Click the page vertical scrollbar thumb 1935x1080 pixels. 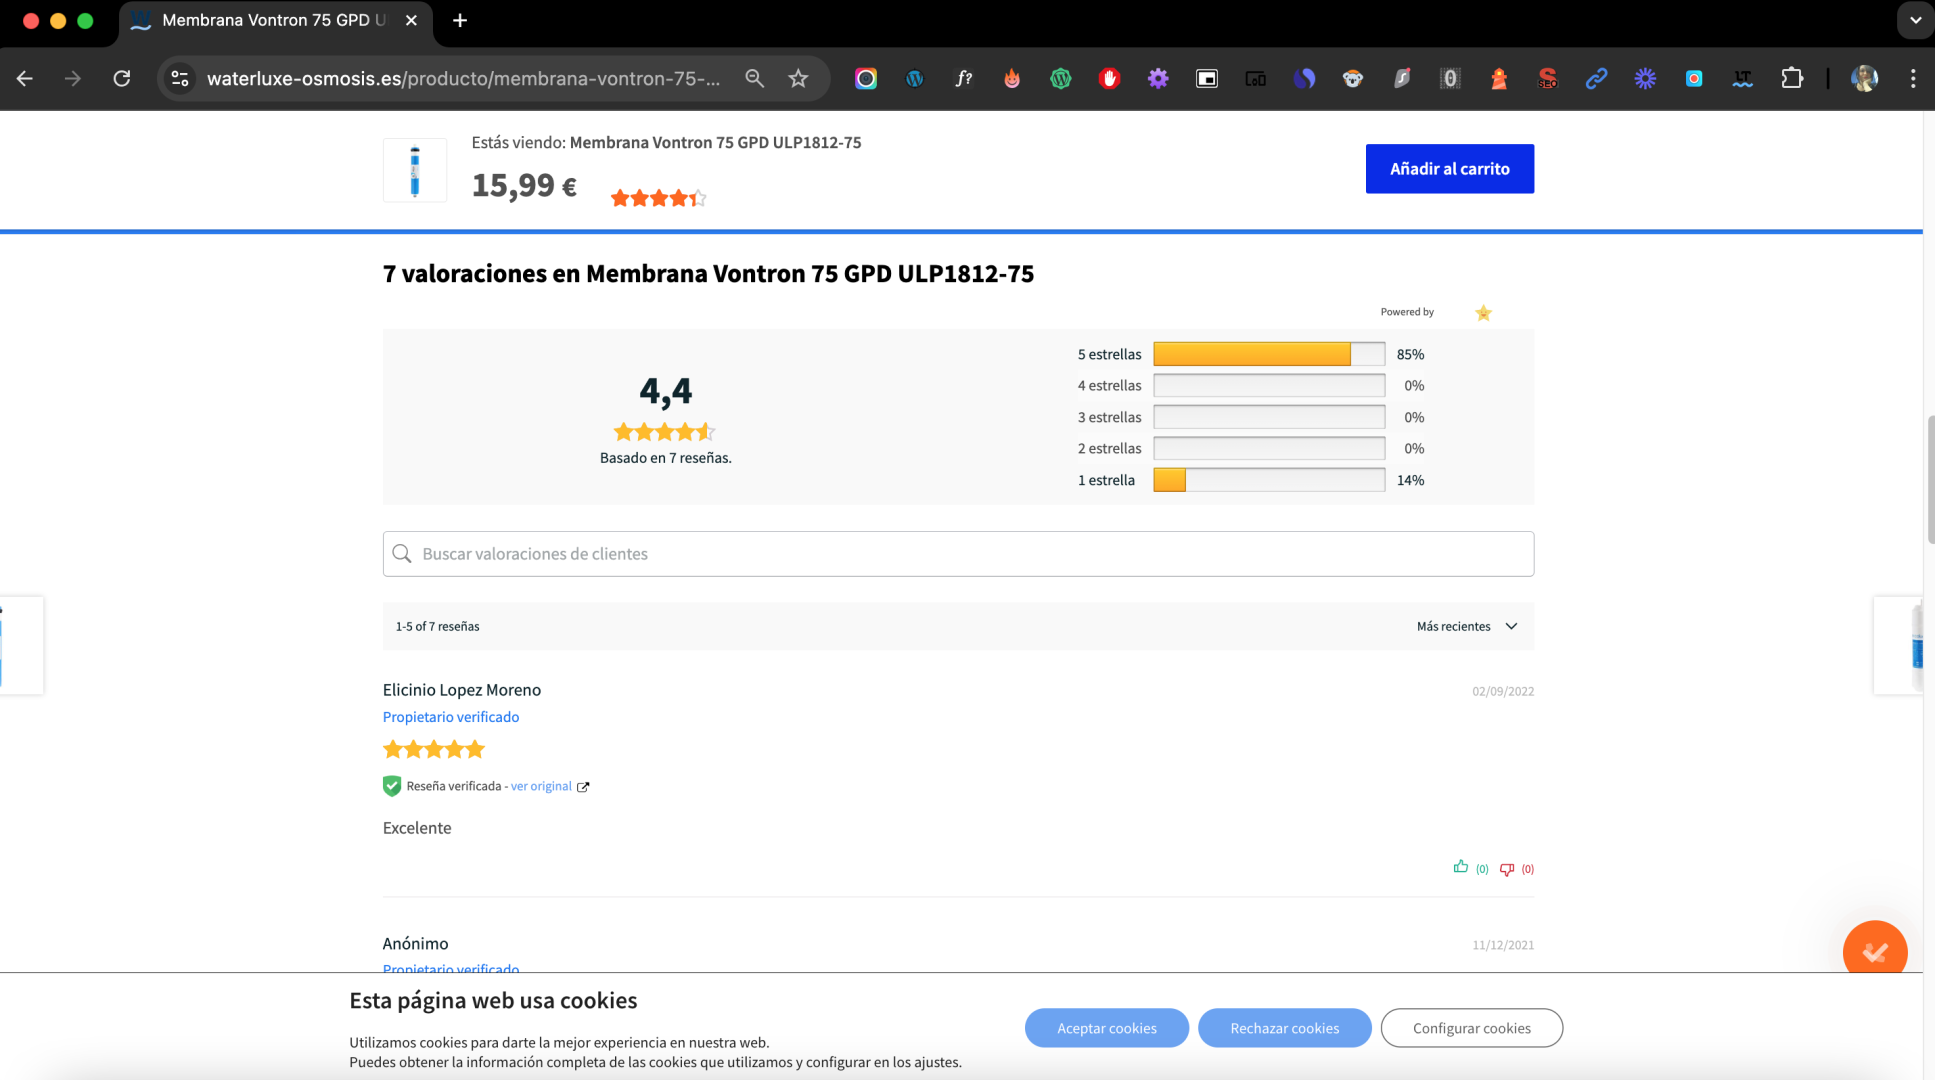[1930, 480]
